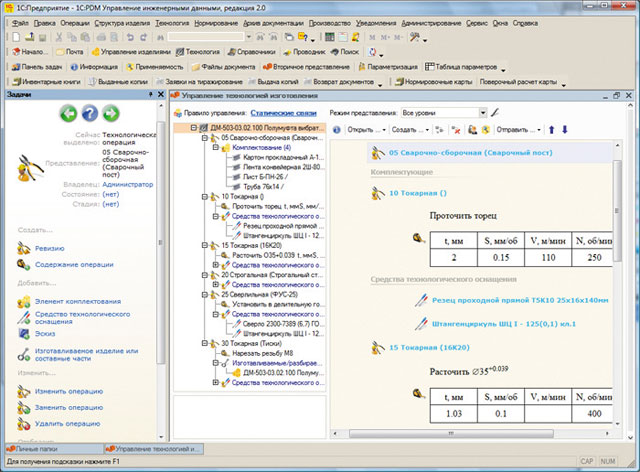Click the calculator table icon in toolbar
The height and width of the screenshot is (472, 640).
pyautogui.click(x=329, y=37)
